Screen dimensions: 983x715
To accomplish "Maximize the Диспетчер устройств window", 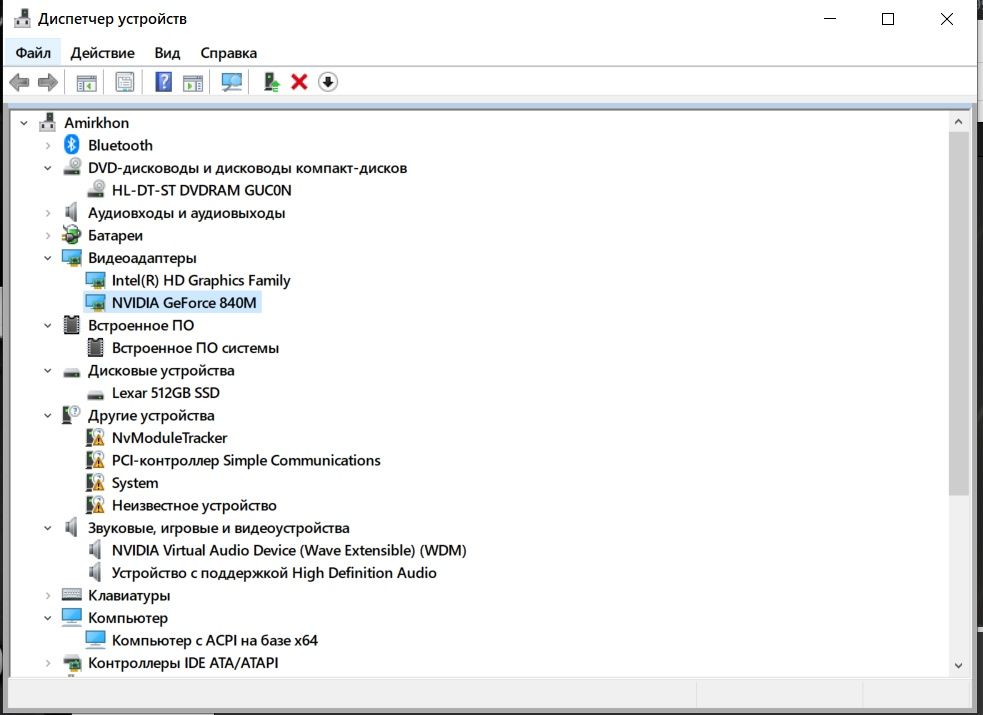I will [x=888, y=19].
